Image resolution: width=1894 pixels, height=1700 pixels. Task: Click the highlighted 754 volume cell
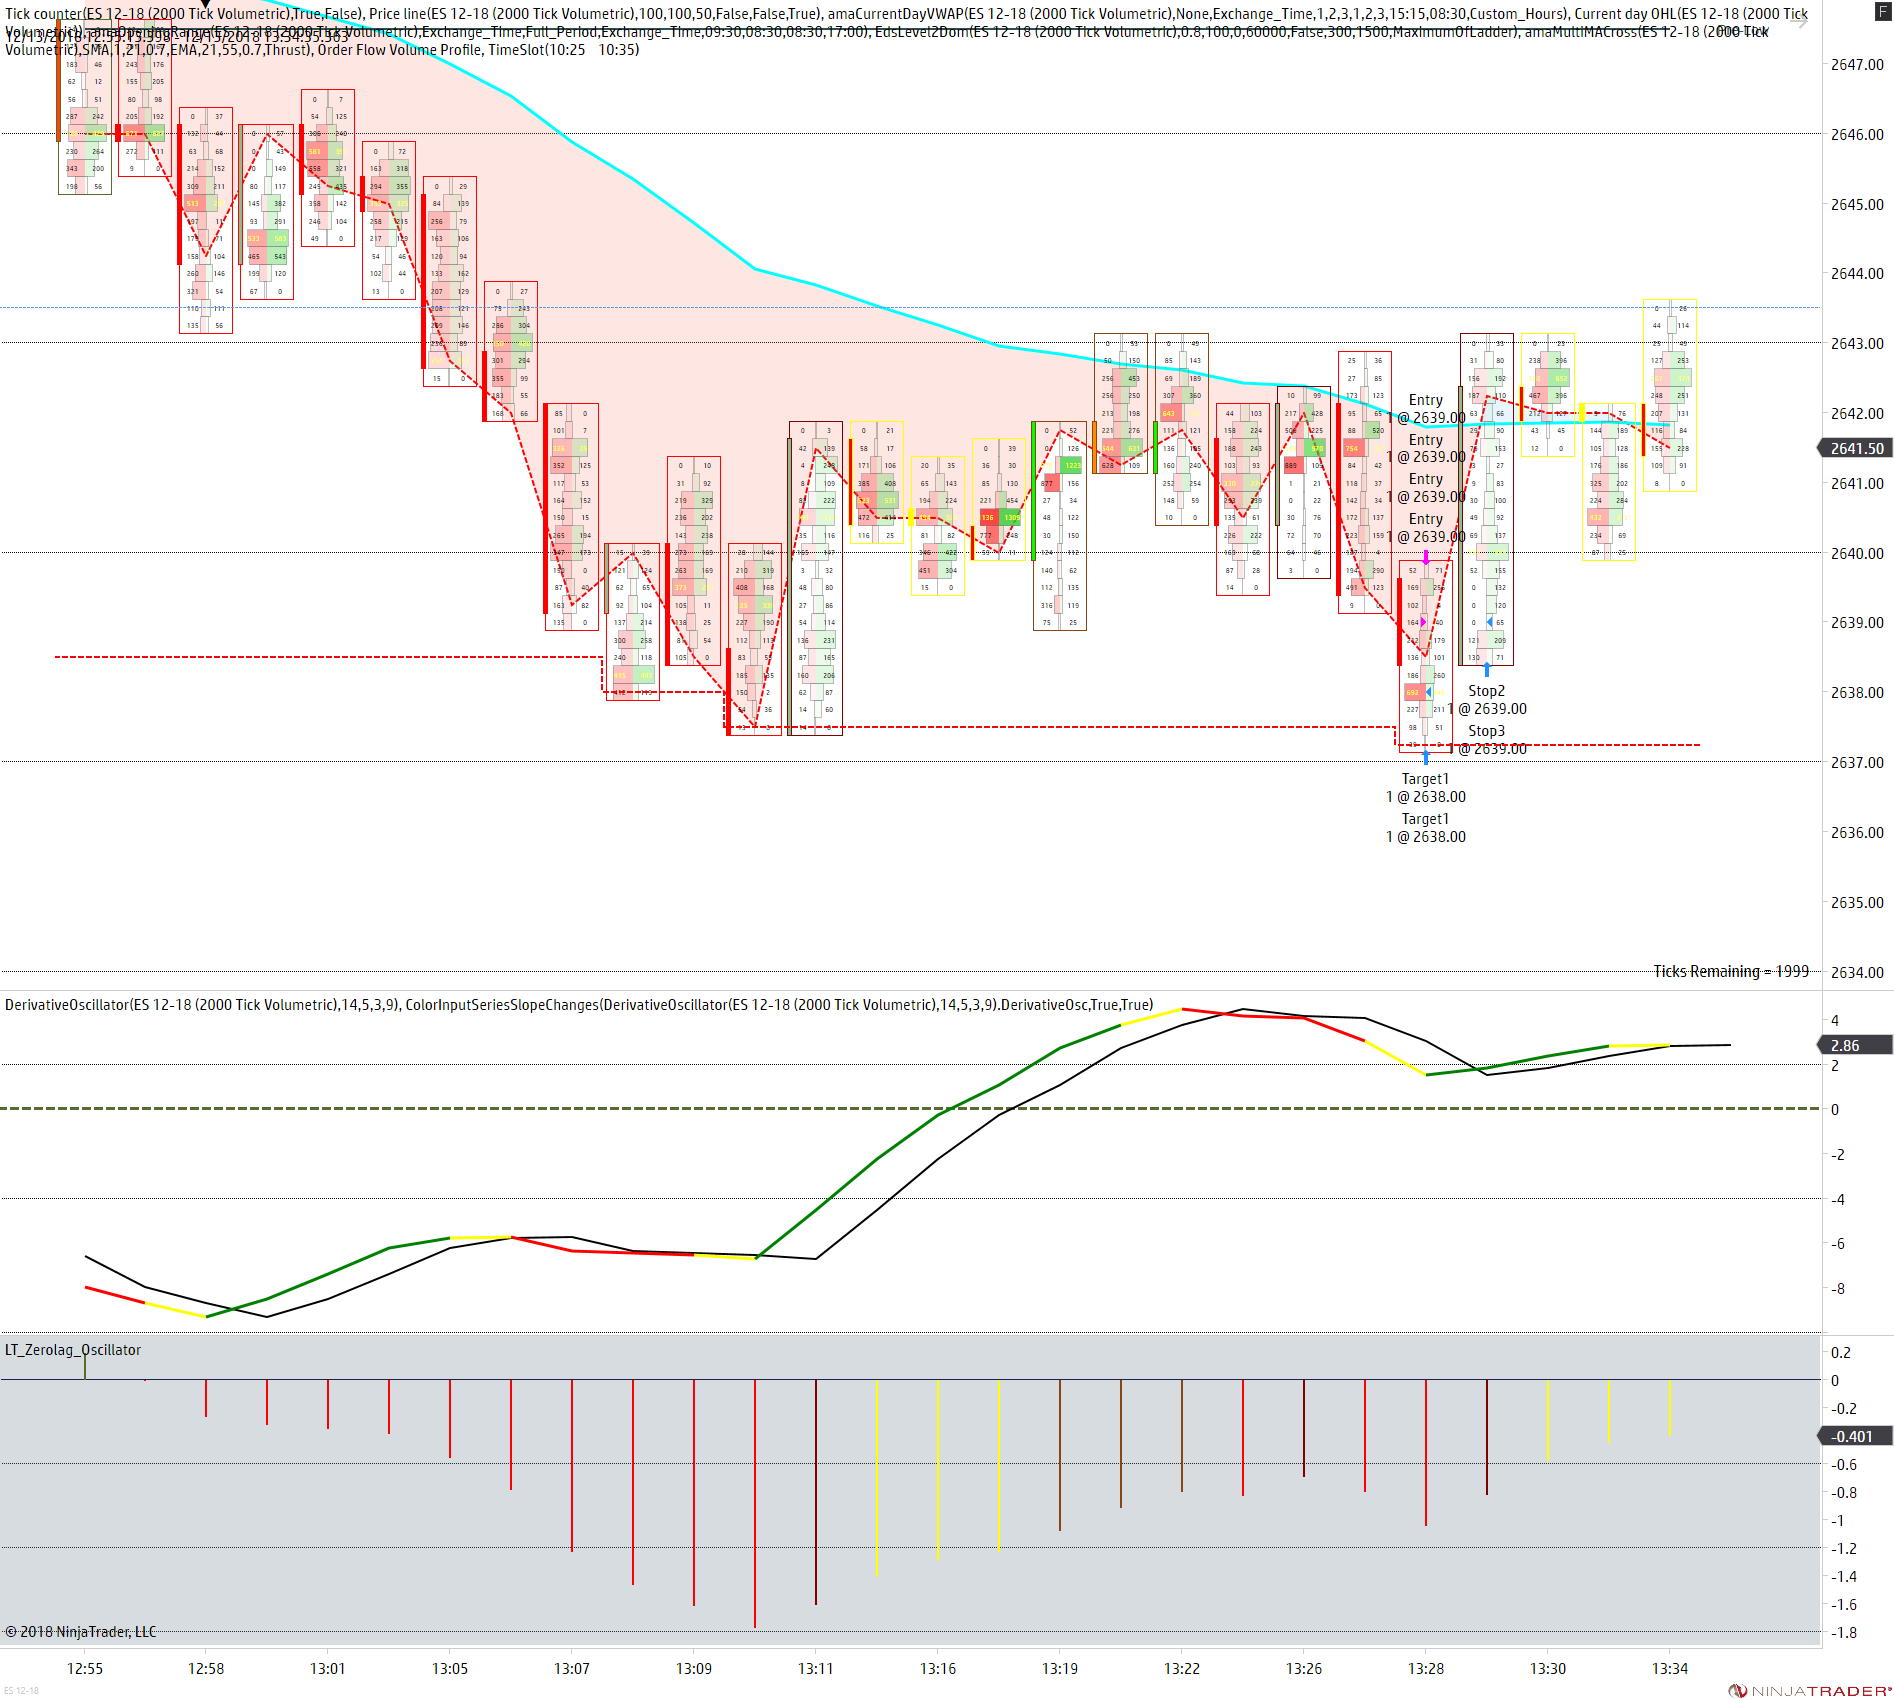pyautogui.click(x=1352, y=448)
